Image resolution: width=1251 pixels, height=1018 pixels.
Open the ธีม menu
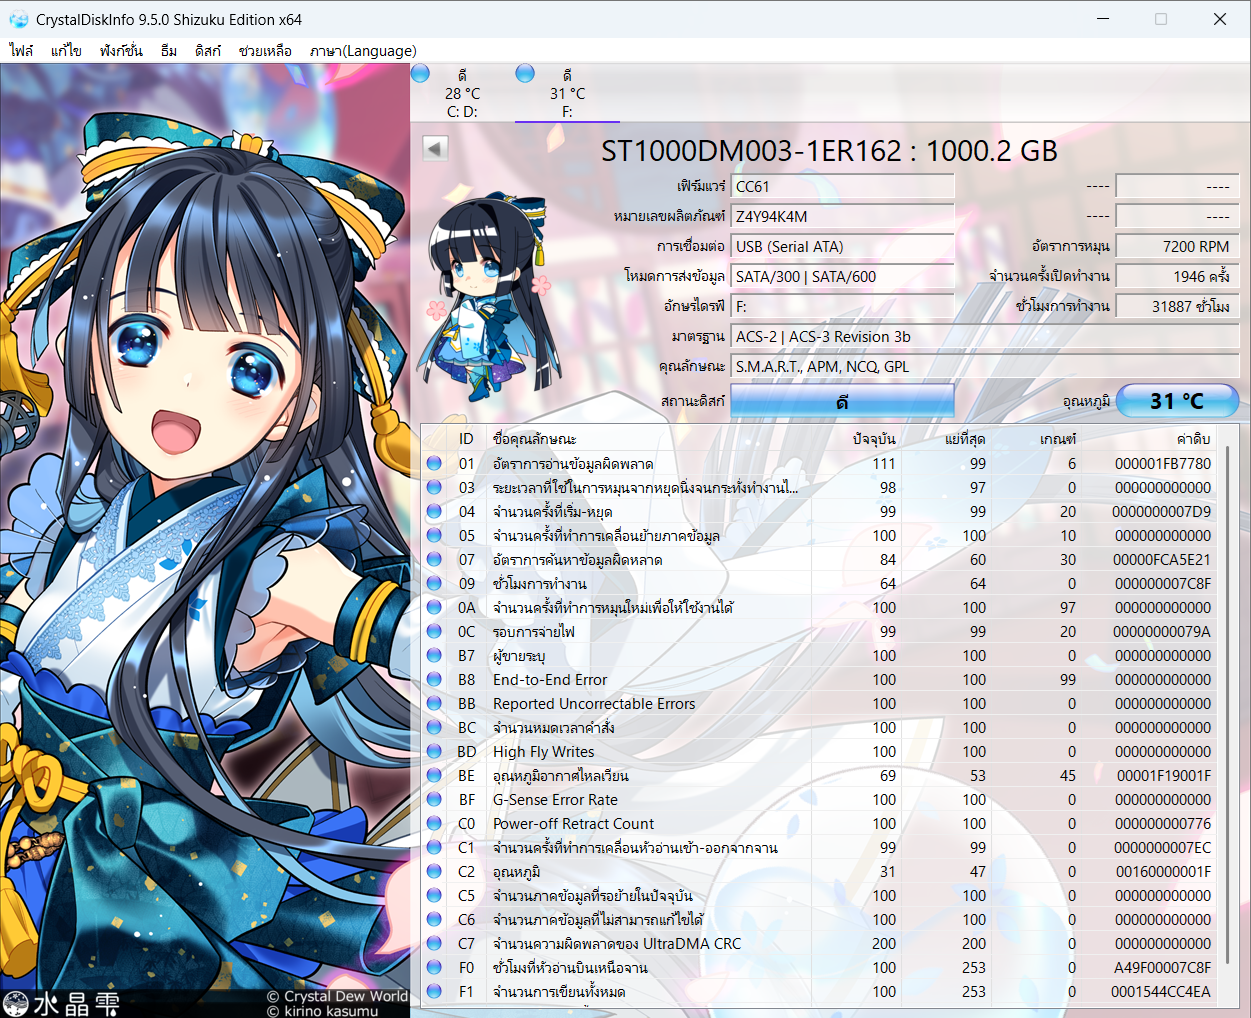(x=169, y=50)
